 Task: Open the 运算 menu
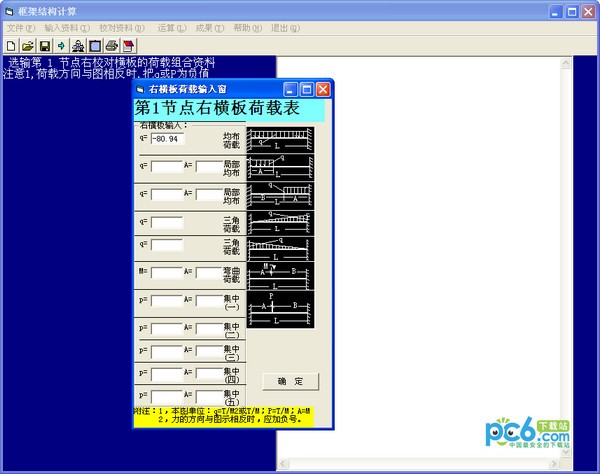[x=168, y=28]
